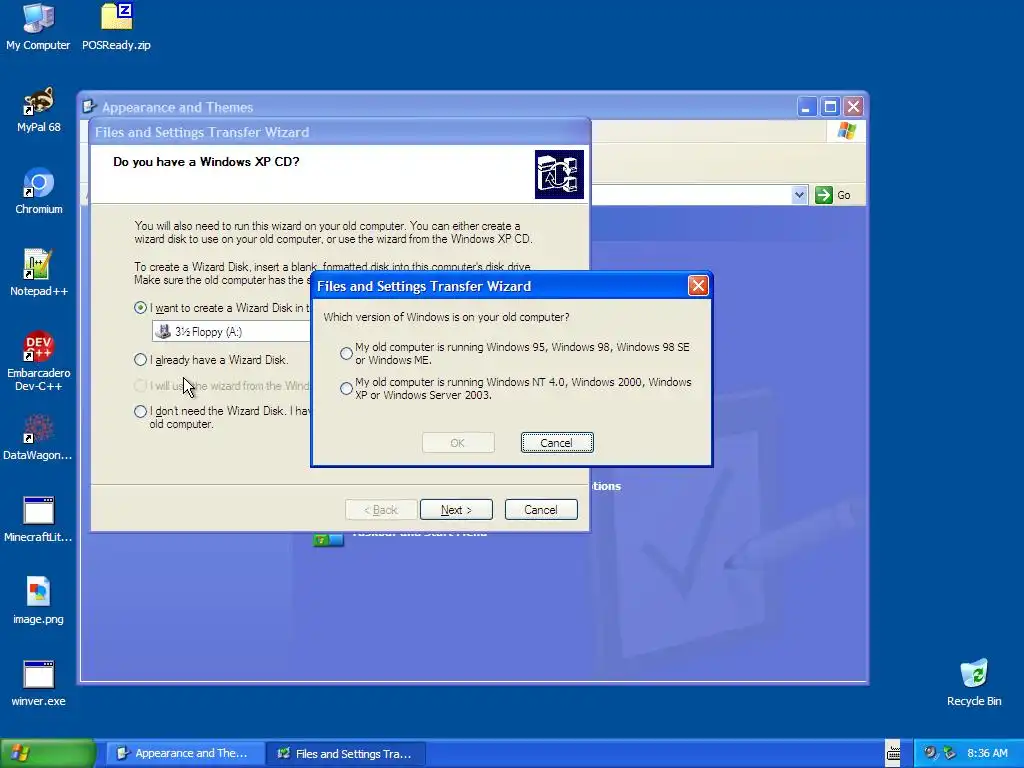1024x768 pixels.
Task: Open Embarcadero Dev-C++ shortcut
Action: coord(39,361)
